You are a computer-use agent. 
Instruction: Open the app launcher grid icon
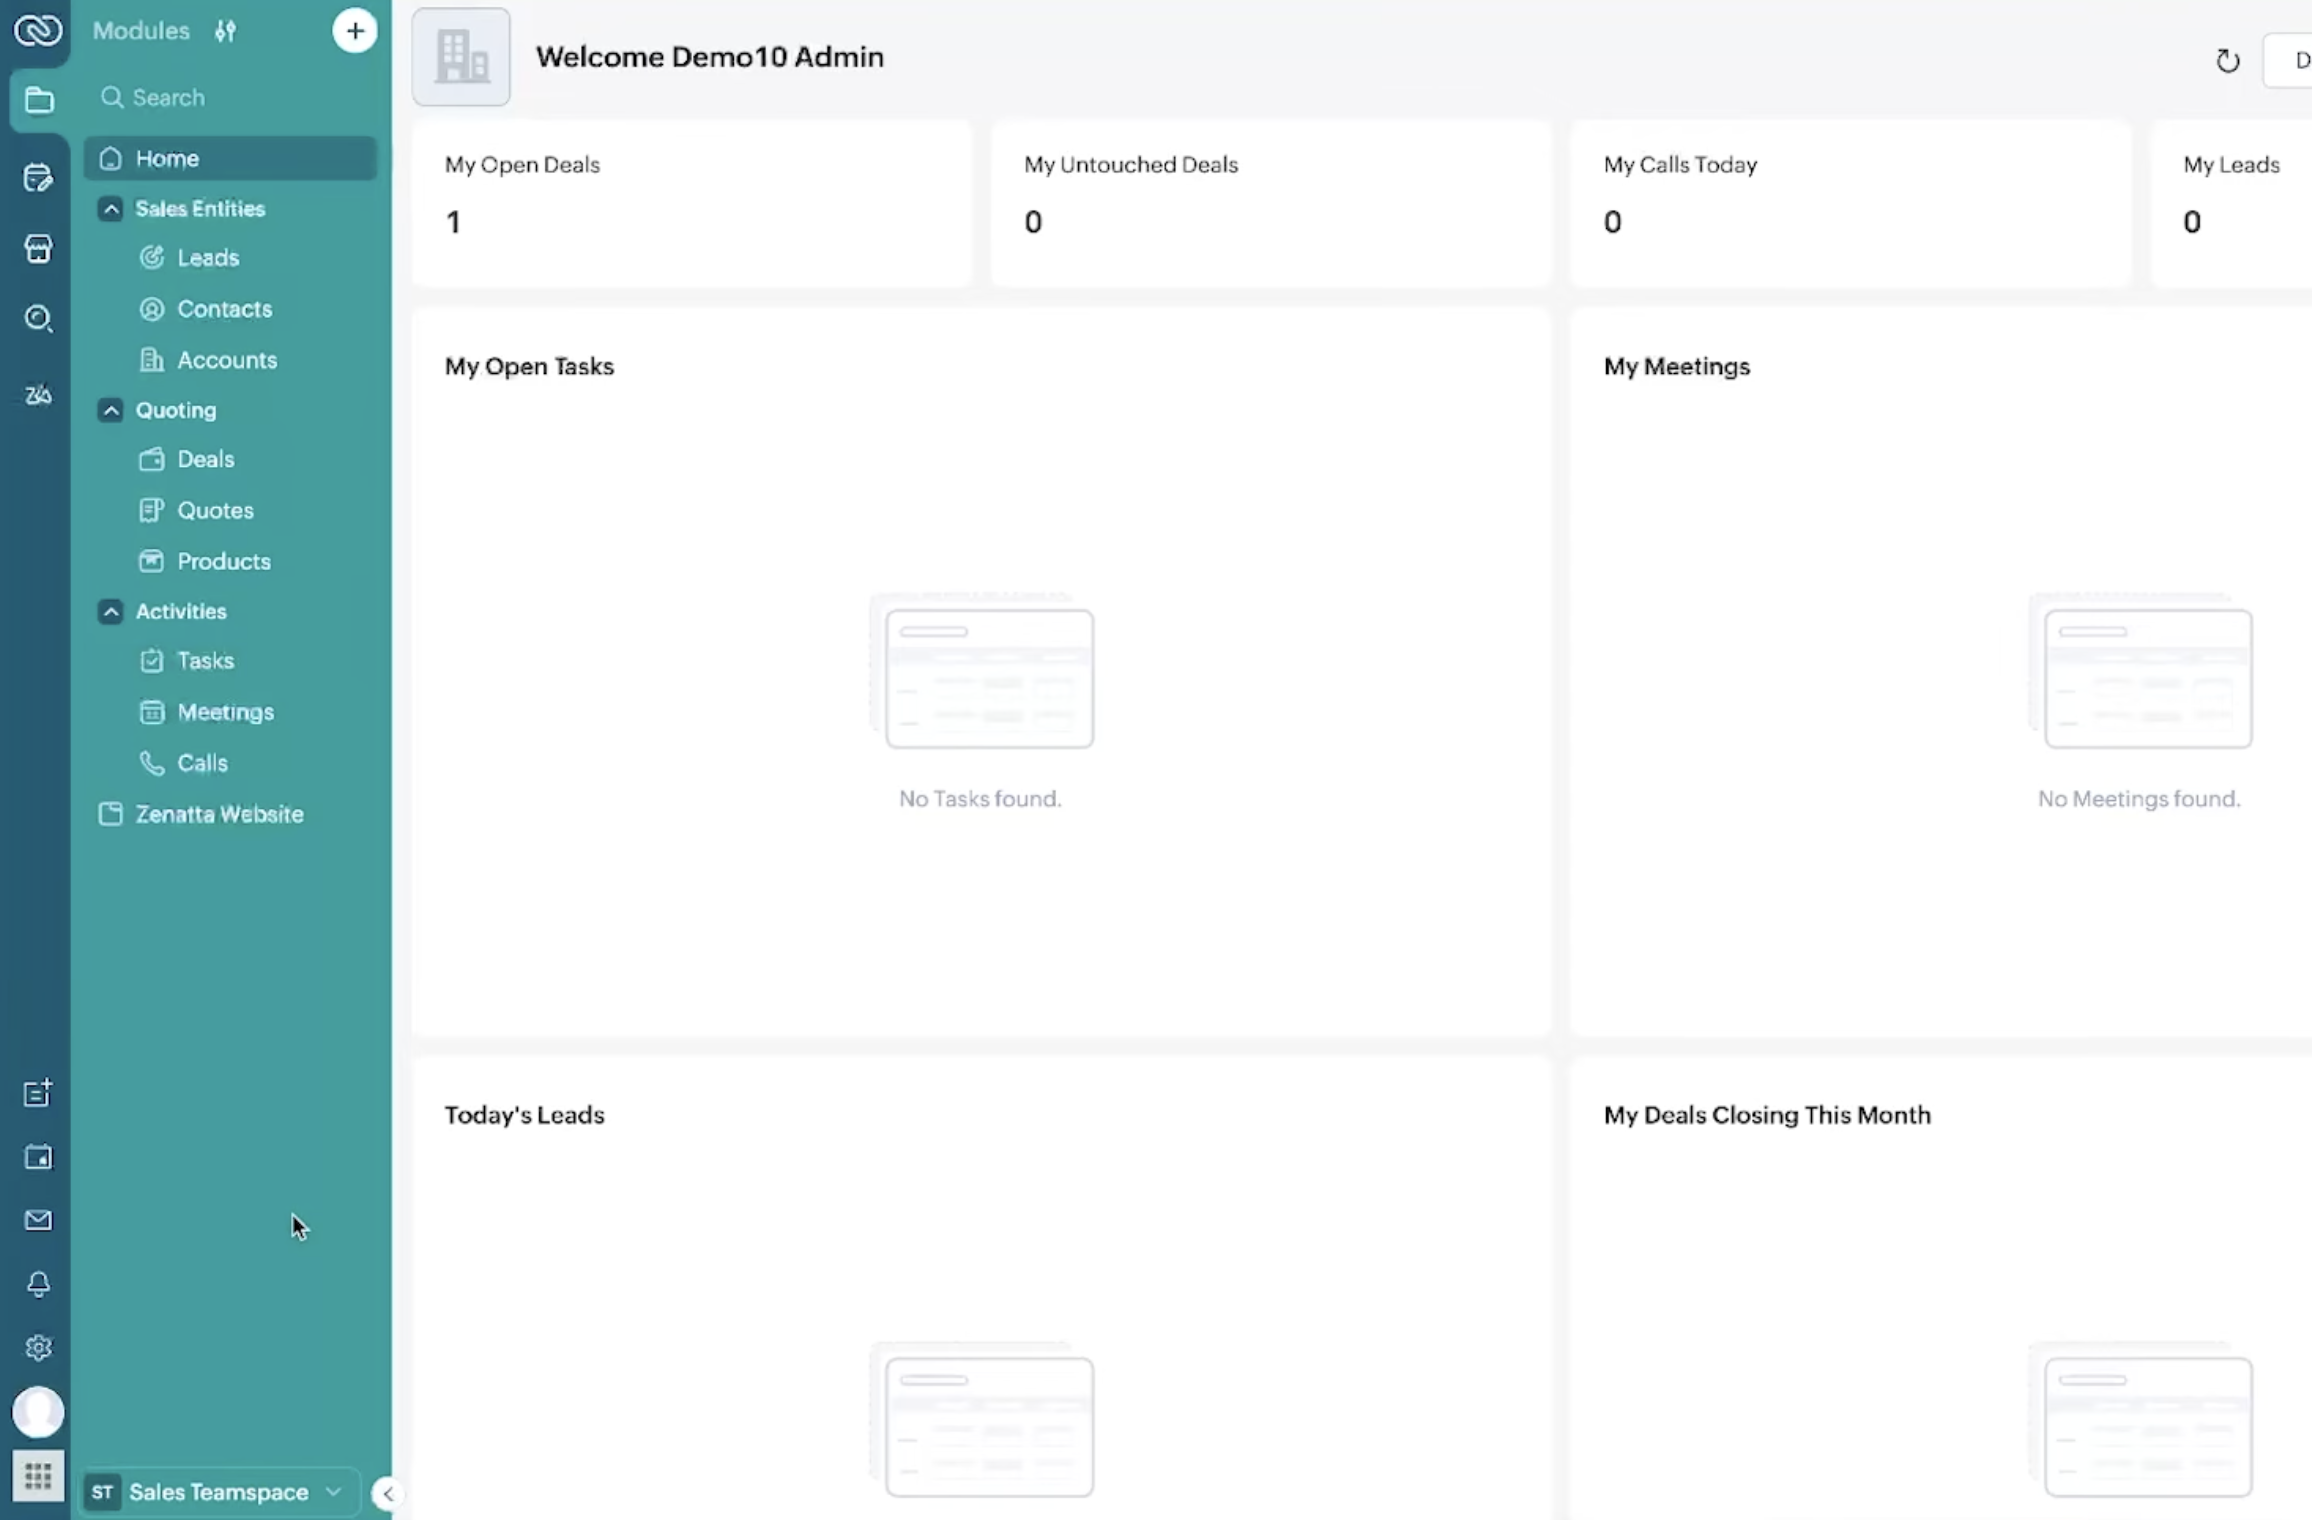pos(38,1475)
